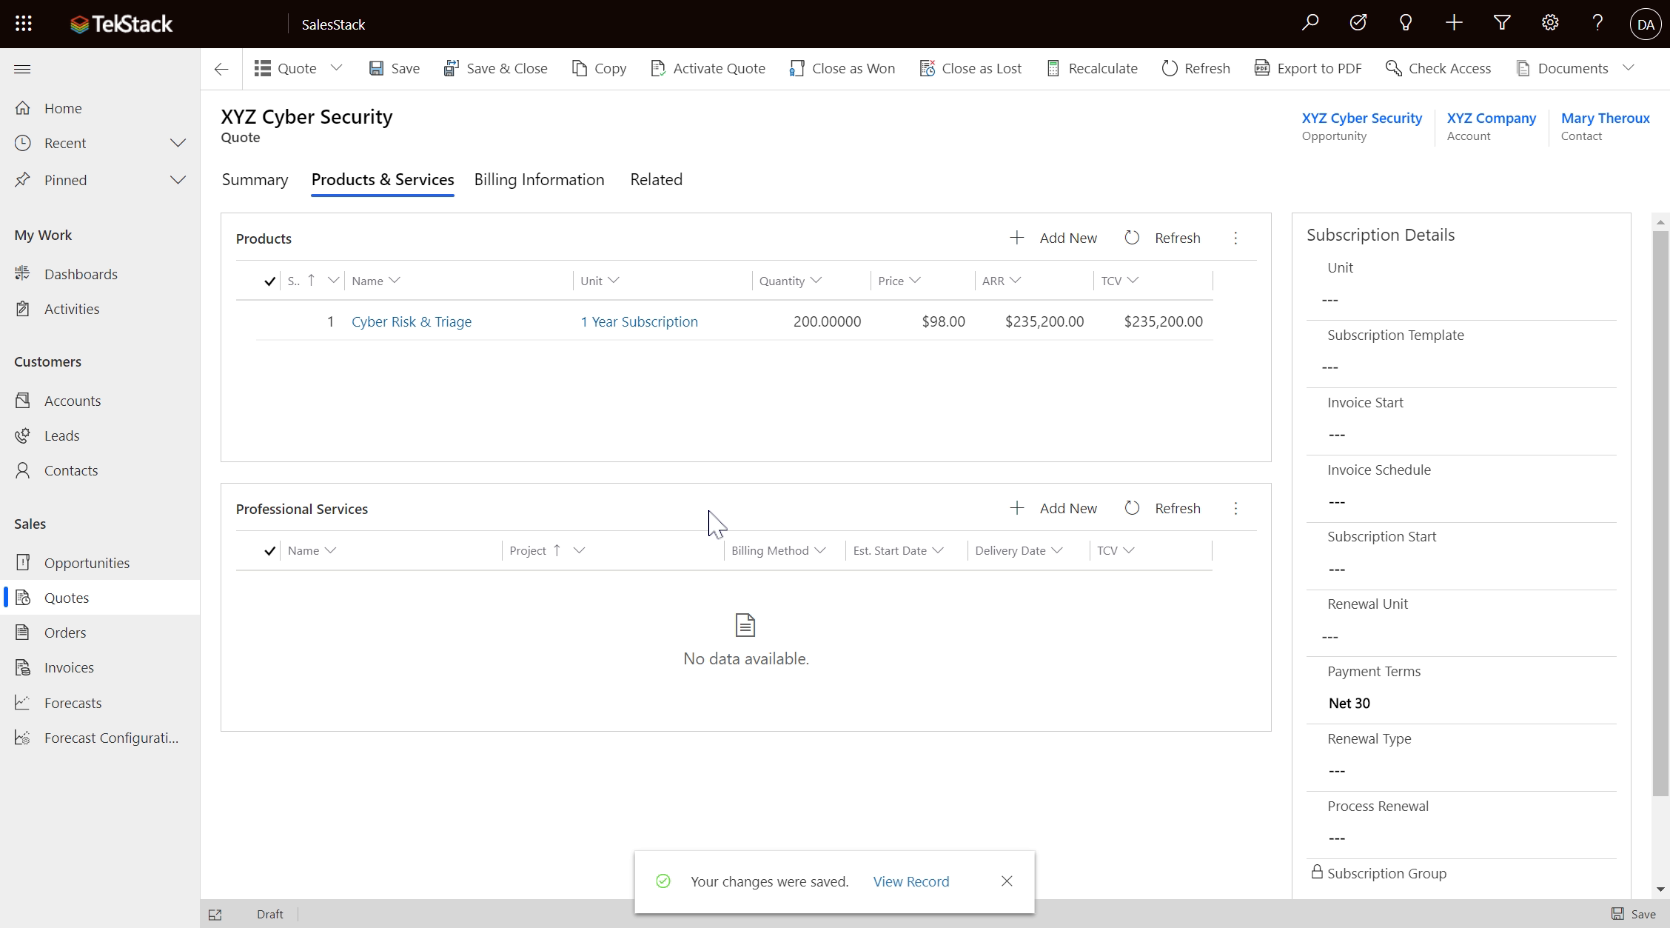The height and width of the screenshot is (928, 1670).
Task: Open the task flow checkmark circle icon
Action: [x=1358, y=23]
